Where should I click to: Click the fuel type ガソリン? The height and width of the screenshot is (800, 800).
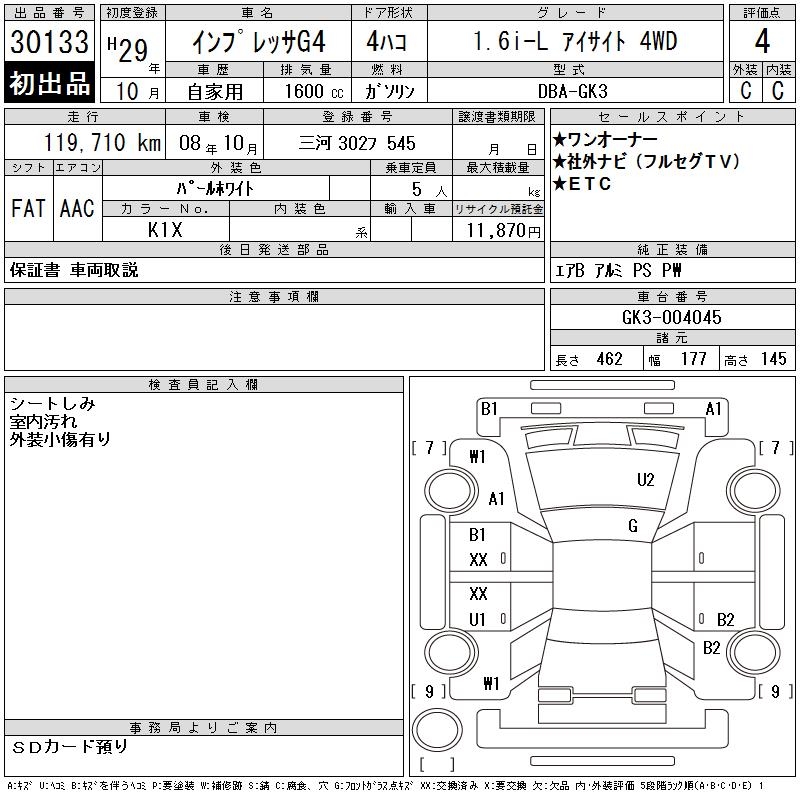[x=389, y=91]
